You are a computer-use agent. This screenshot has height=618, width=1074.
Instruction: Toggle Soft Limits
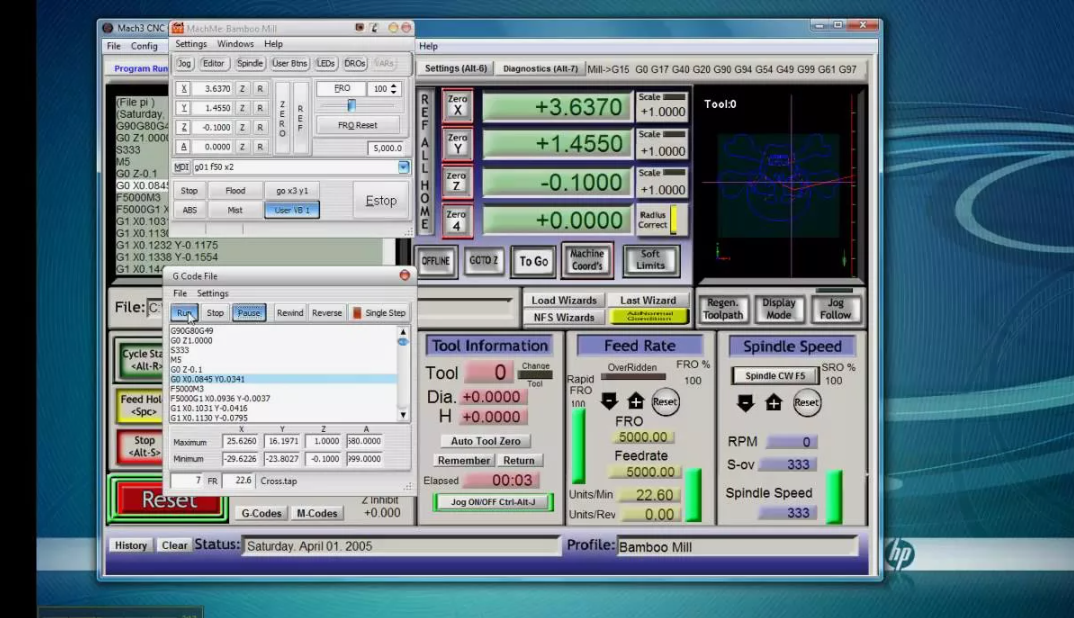coord(650,260)
